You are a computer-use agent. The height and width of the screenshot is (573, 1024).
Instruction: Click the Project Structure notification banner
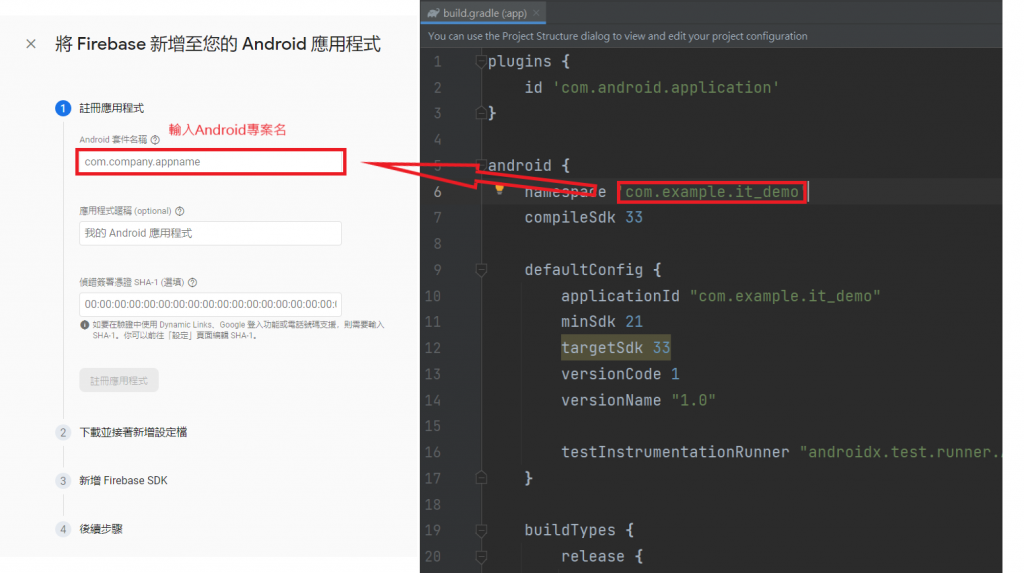coord(711,37)
